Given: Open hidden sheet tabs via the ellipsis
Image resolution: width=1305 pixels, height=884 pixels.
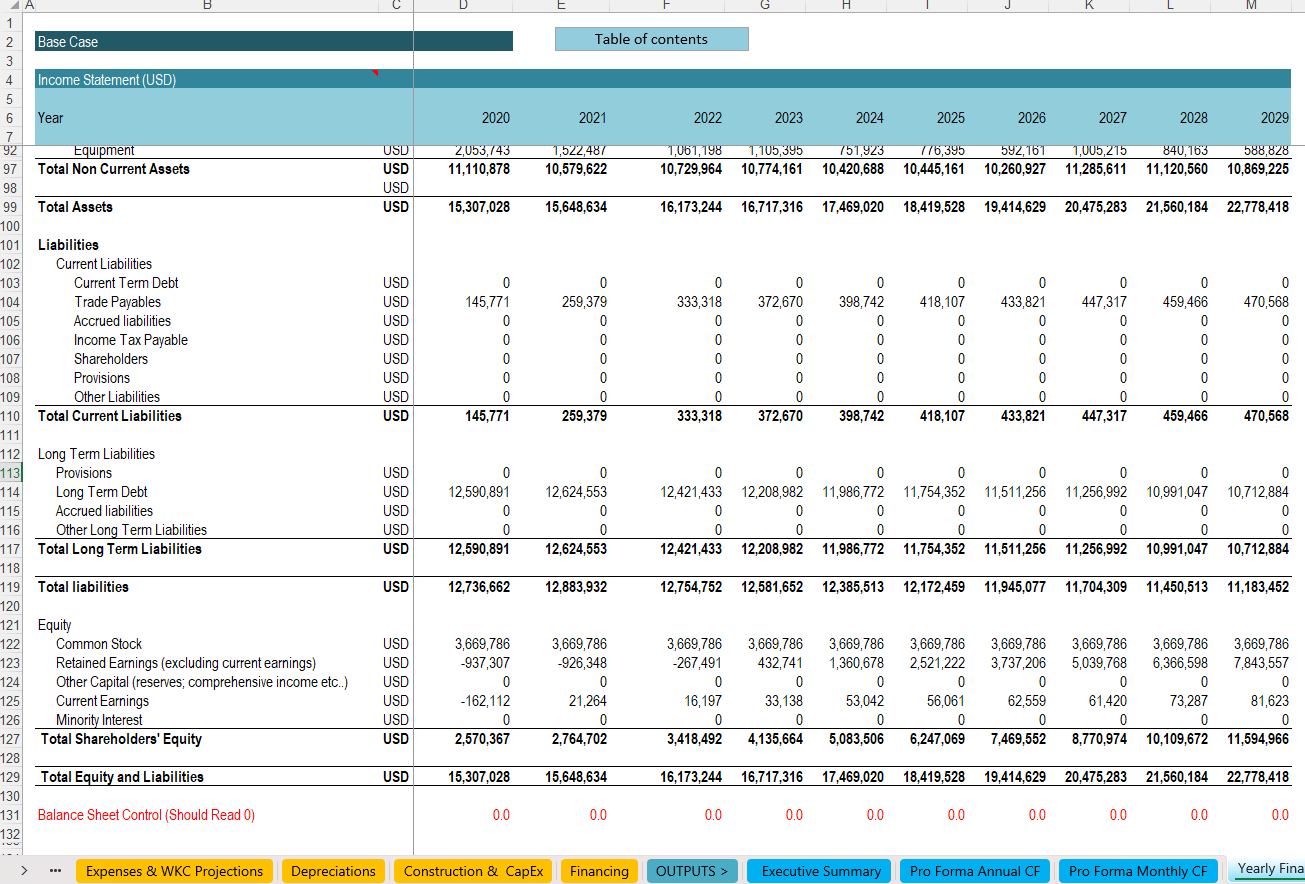Looking at the screenshot, I should coord(55,871).
